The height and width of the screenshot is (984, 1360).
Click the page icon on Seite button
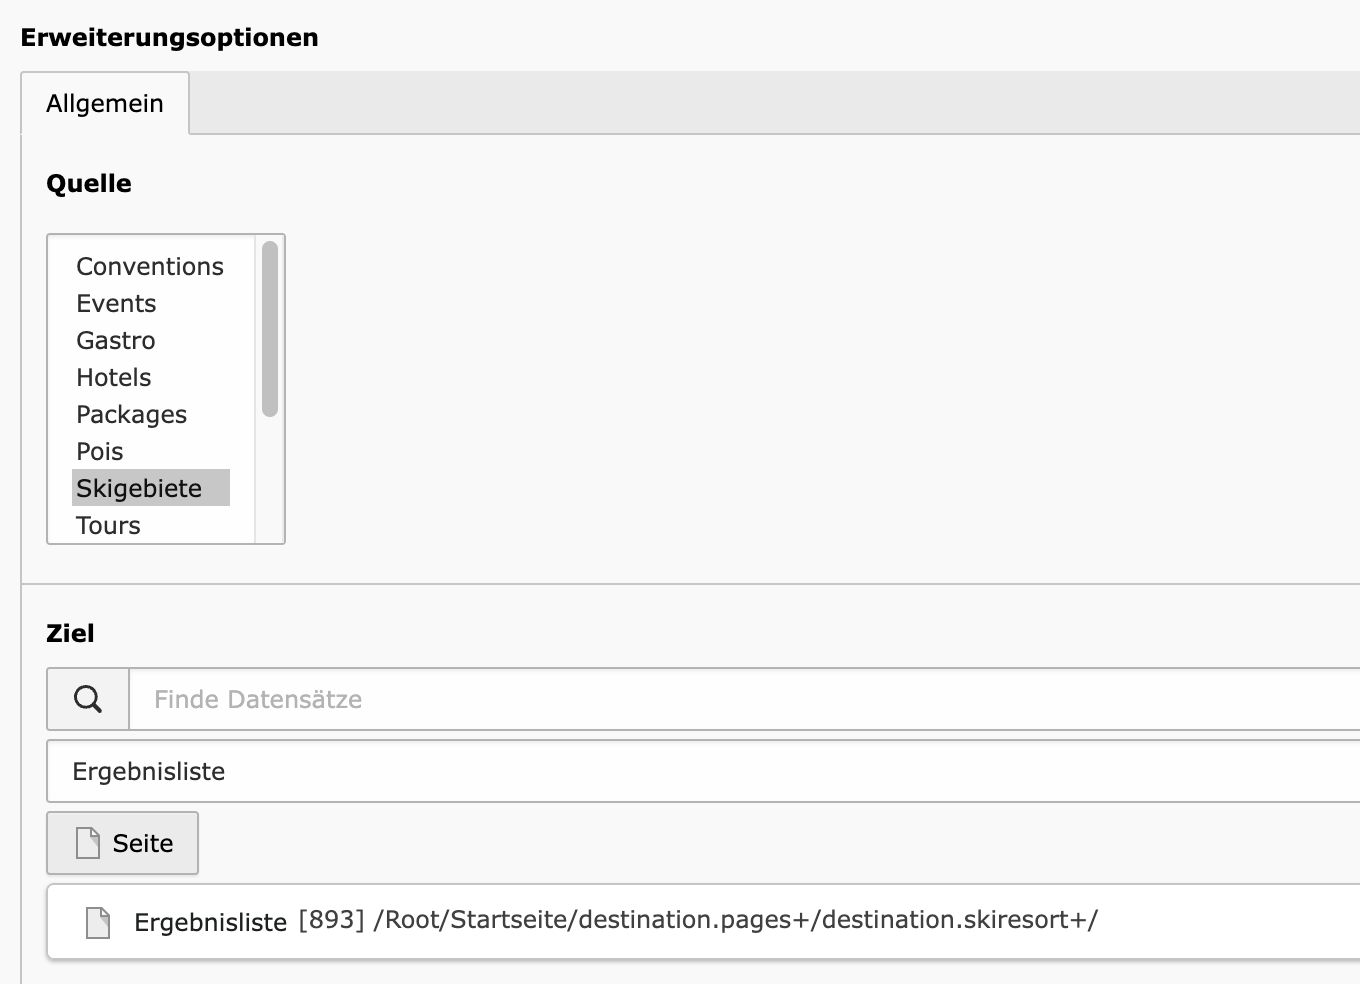[88, 843]
